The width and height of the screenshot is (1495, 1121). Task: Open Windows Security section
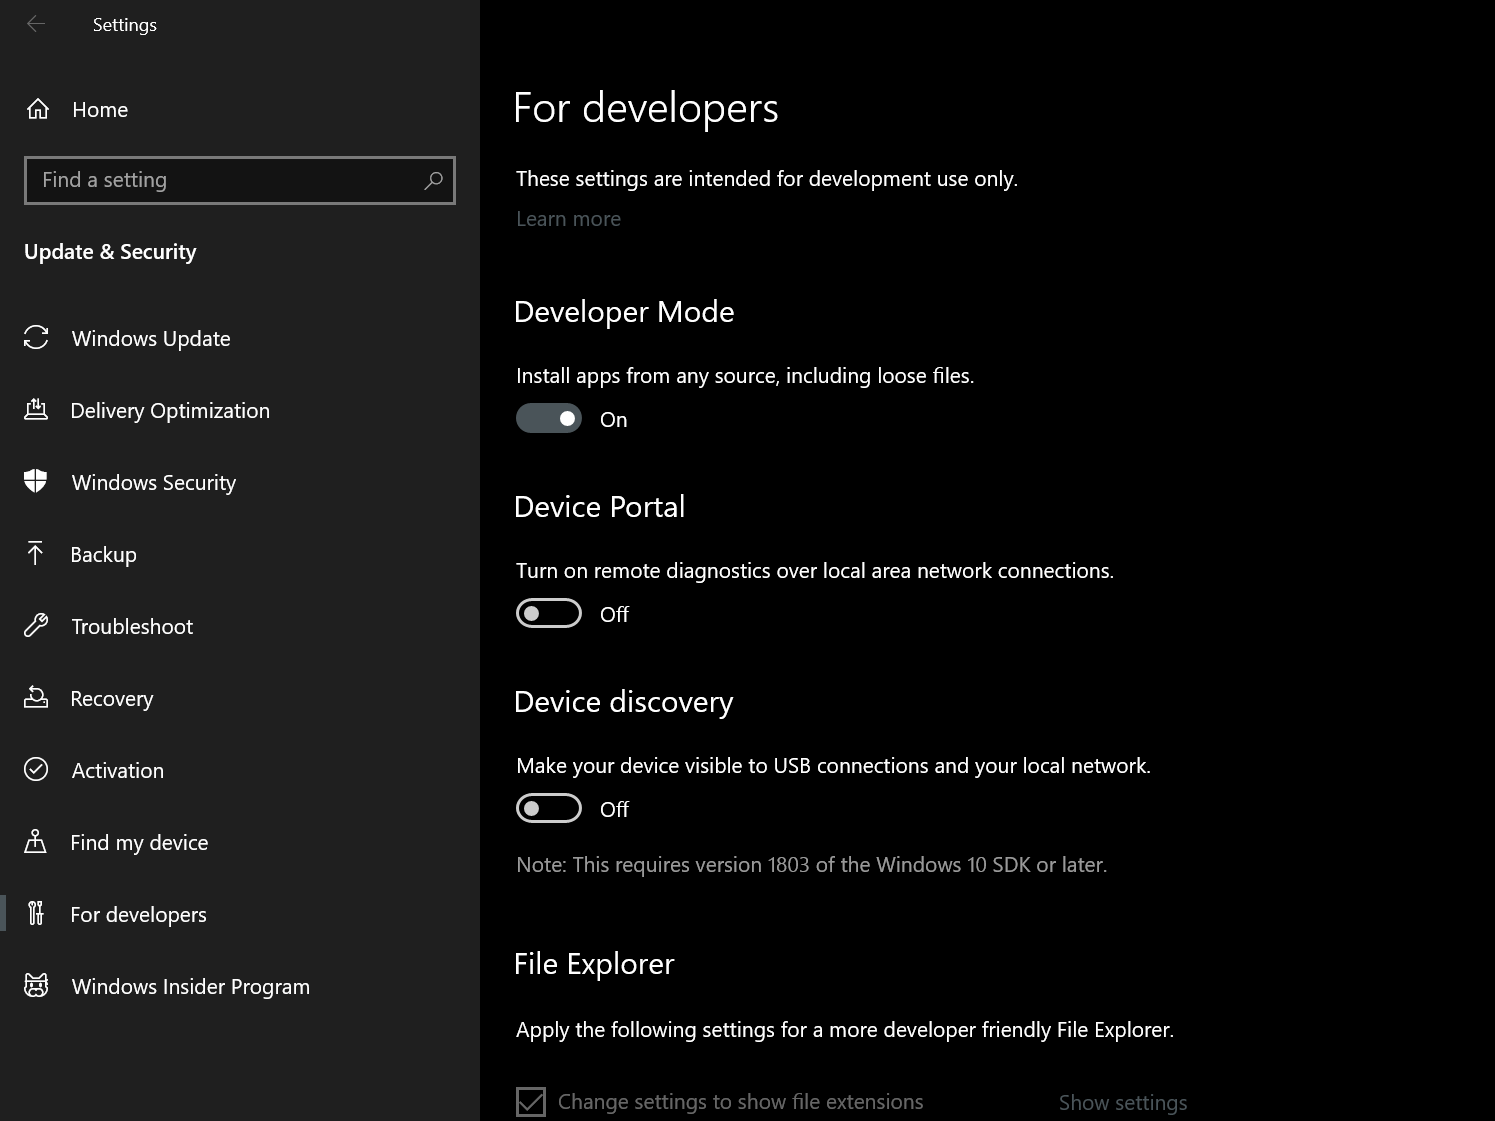240,482
